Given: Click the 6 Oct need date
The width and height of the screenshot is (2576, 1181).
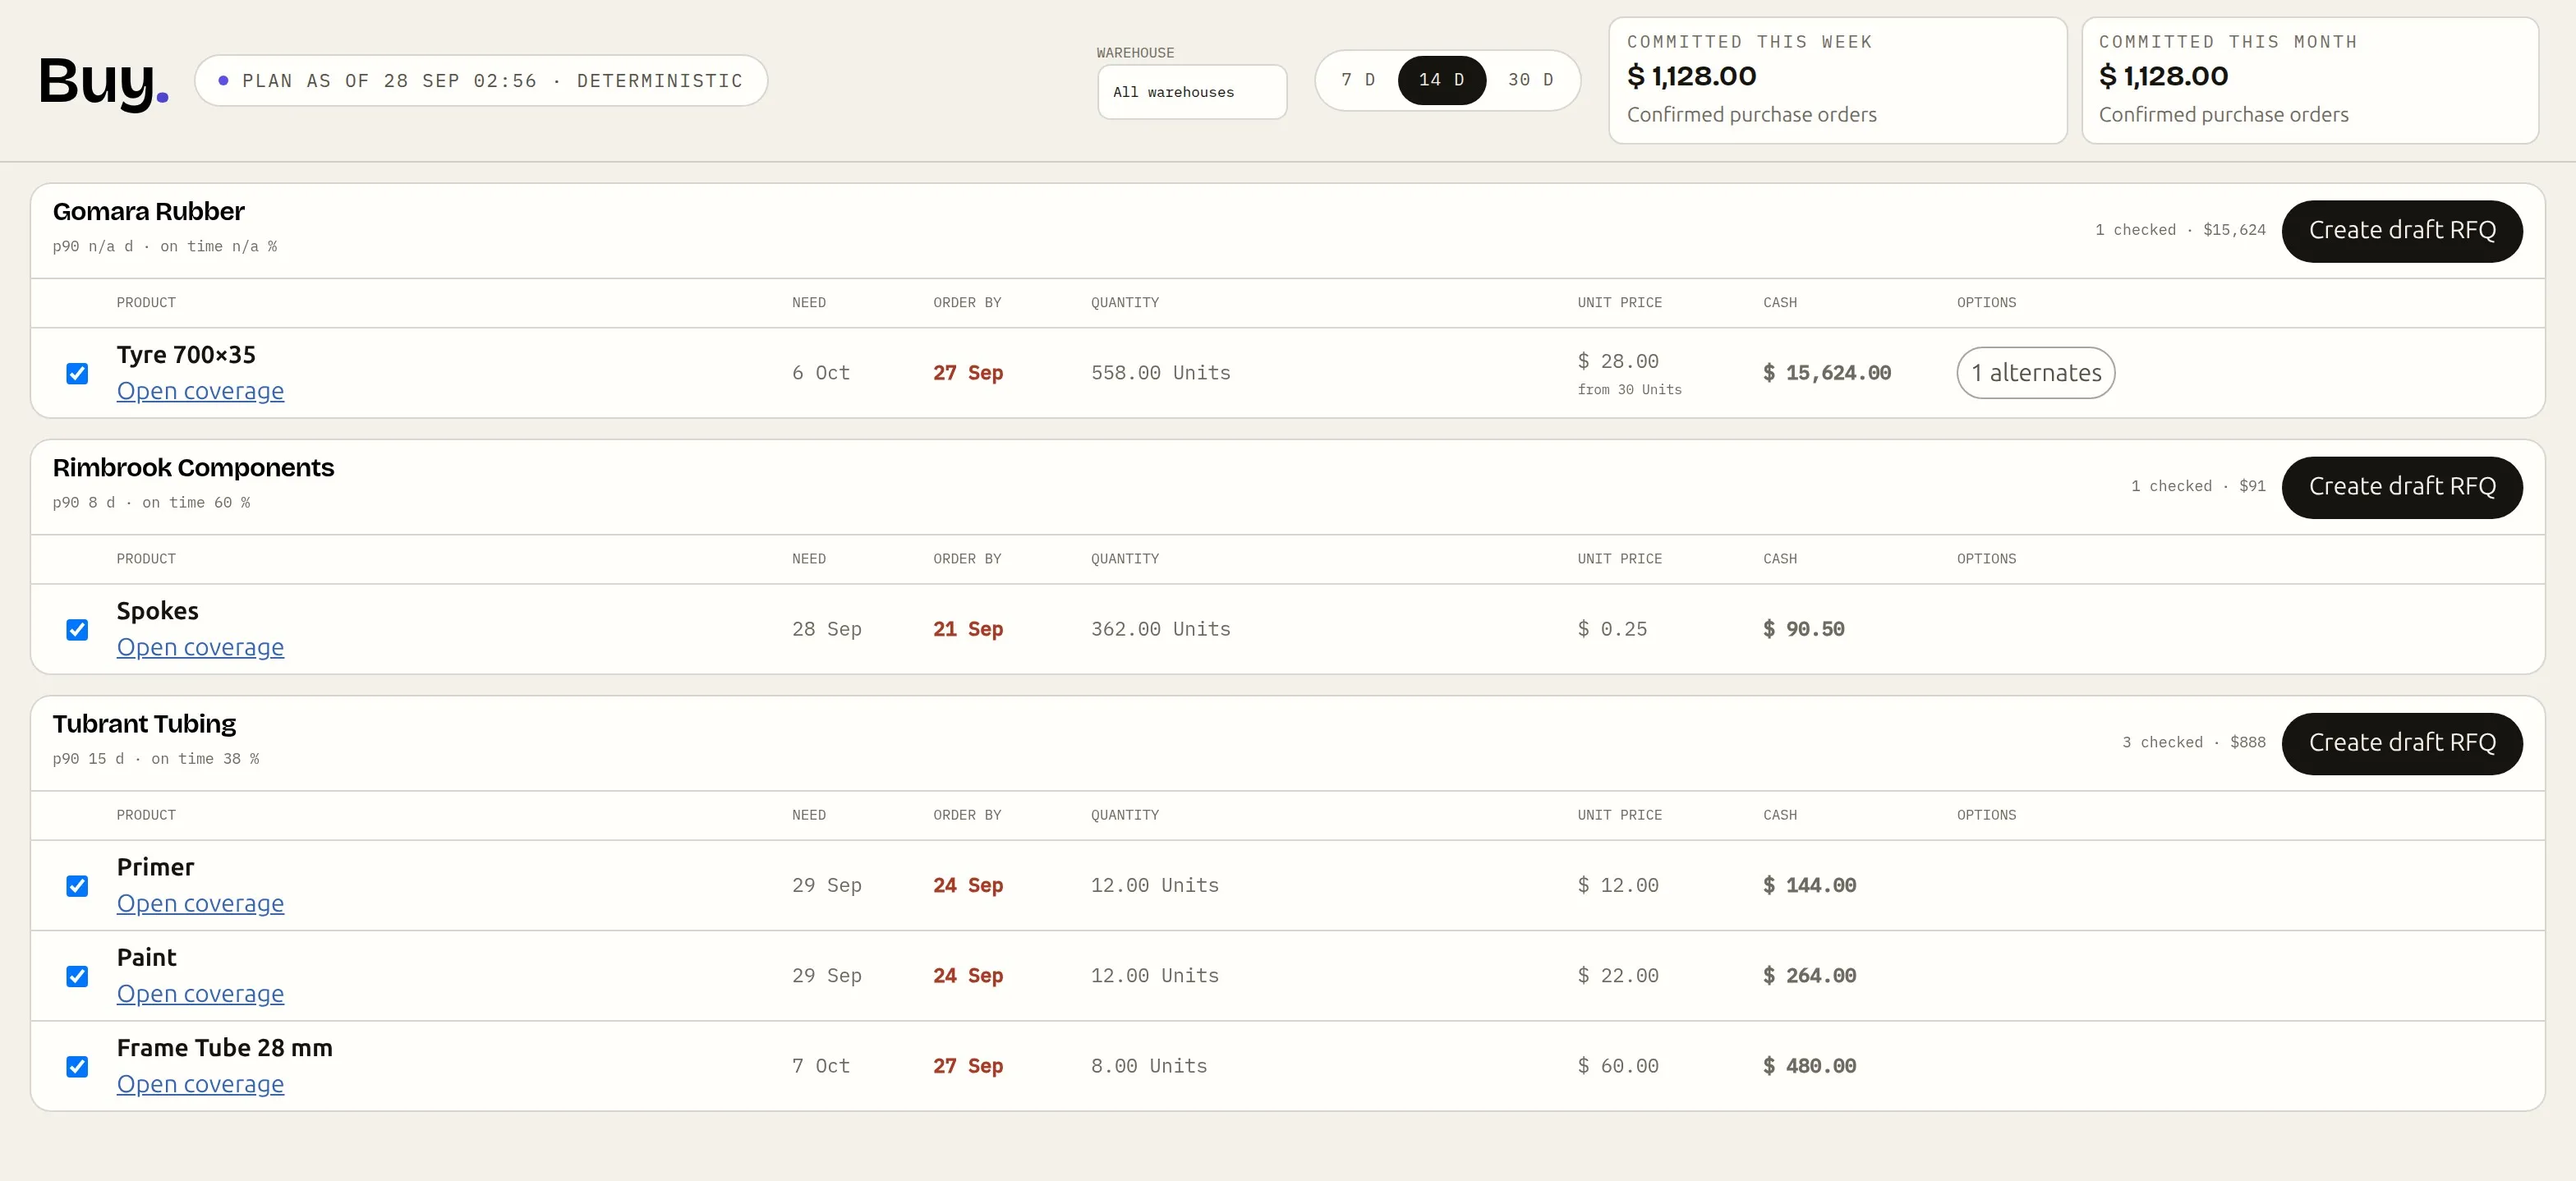Looking at the screenshot, I should 821,373.
